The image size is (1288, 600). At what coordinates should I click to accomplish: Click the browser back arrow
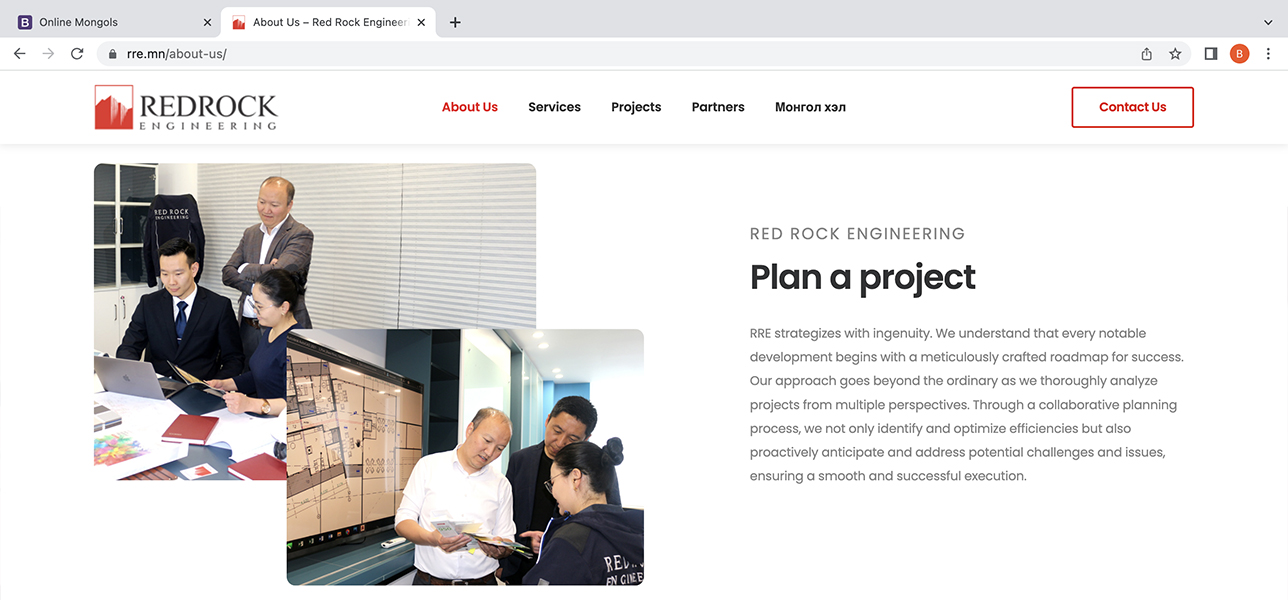[x=19, y=54]
